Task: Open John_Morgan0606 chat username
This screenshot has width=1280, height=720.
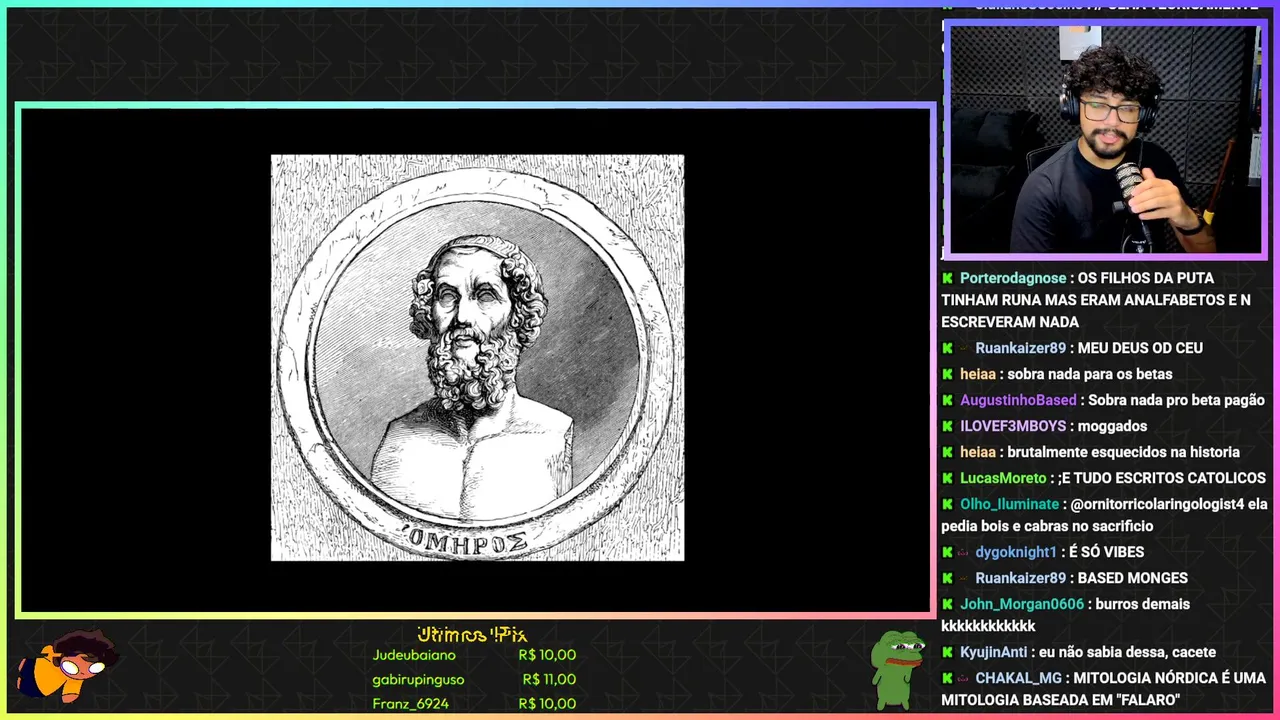Action: point(1022,604)
